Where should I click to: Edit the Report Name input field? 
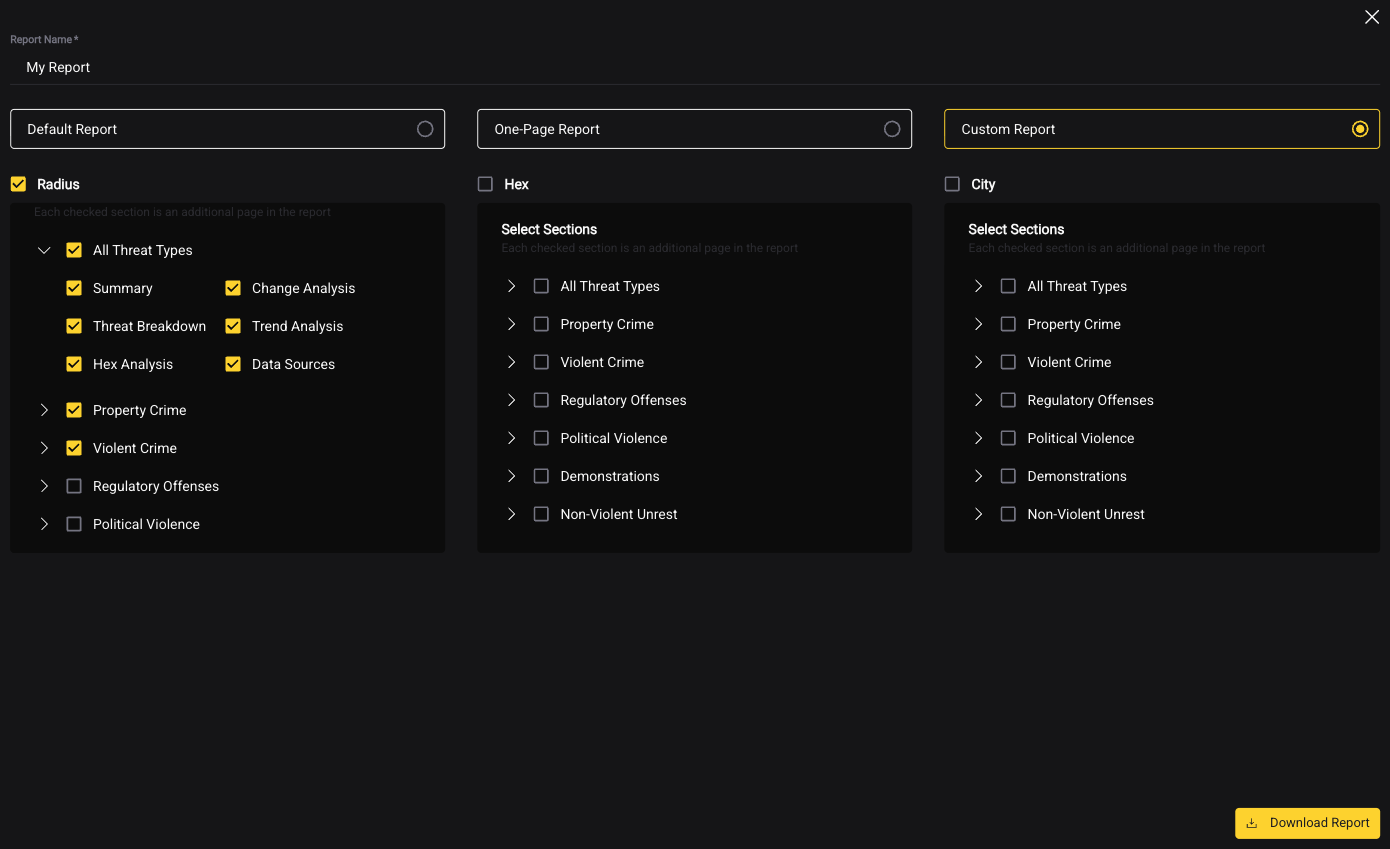694,67
